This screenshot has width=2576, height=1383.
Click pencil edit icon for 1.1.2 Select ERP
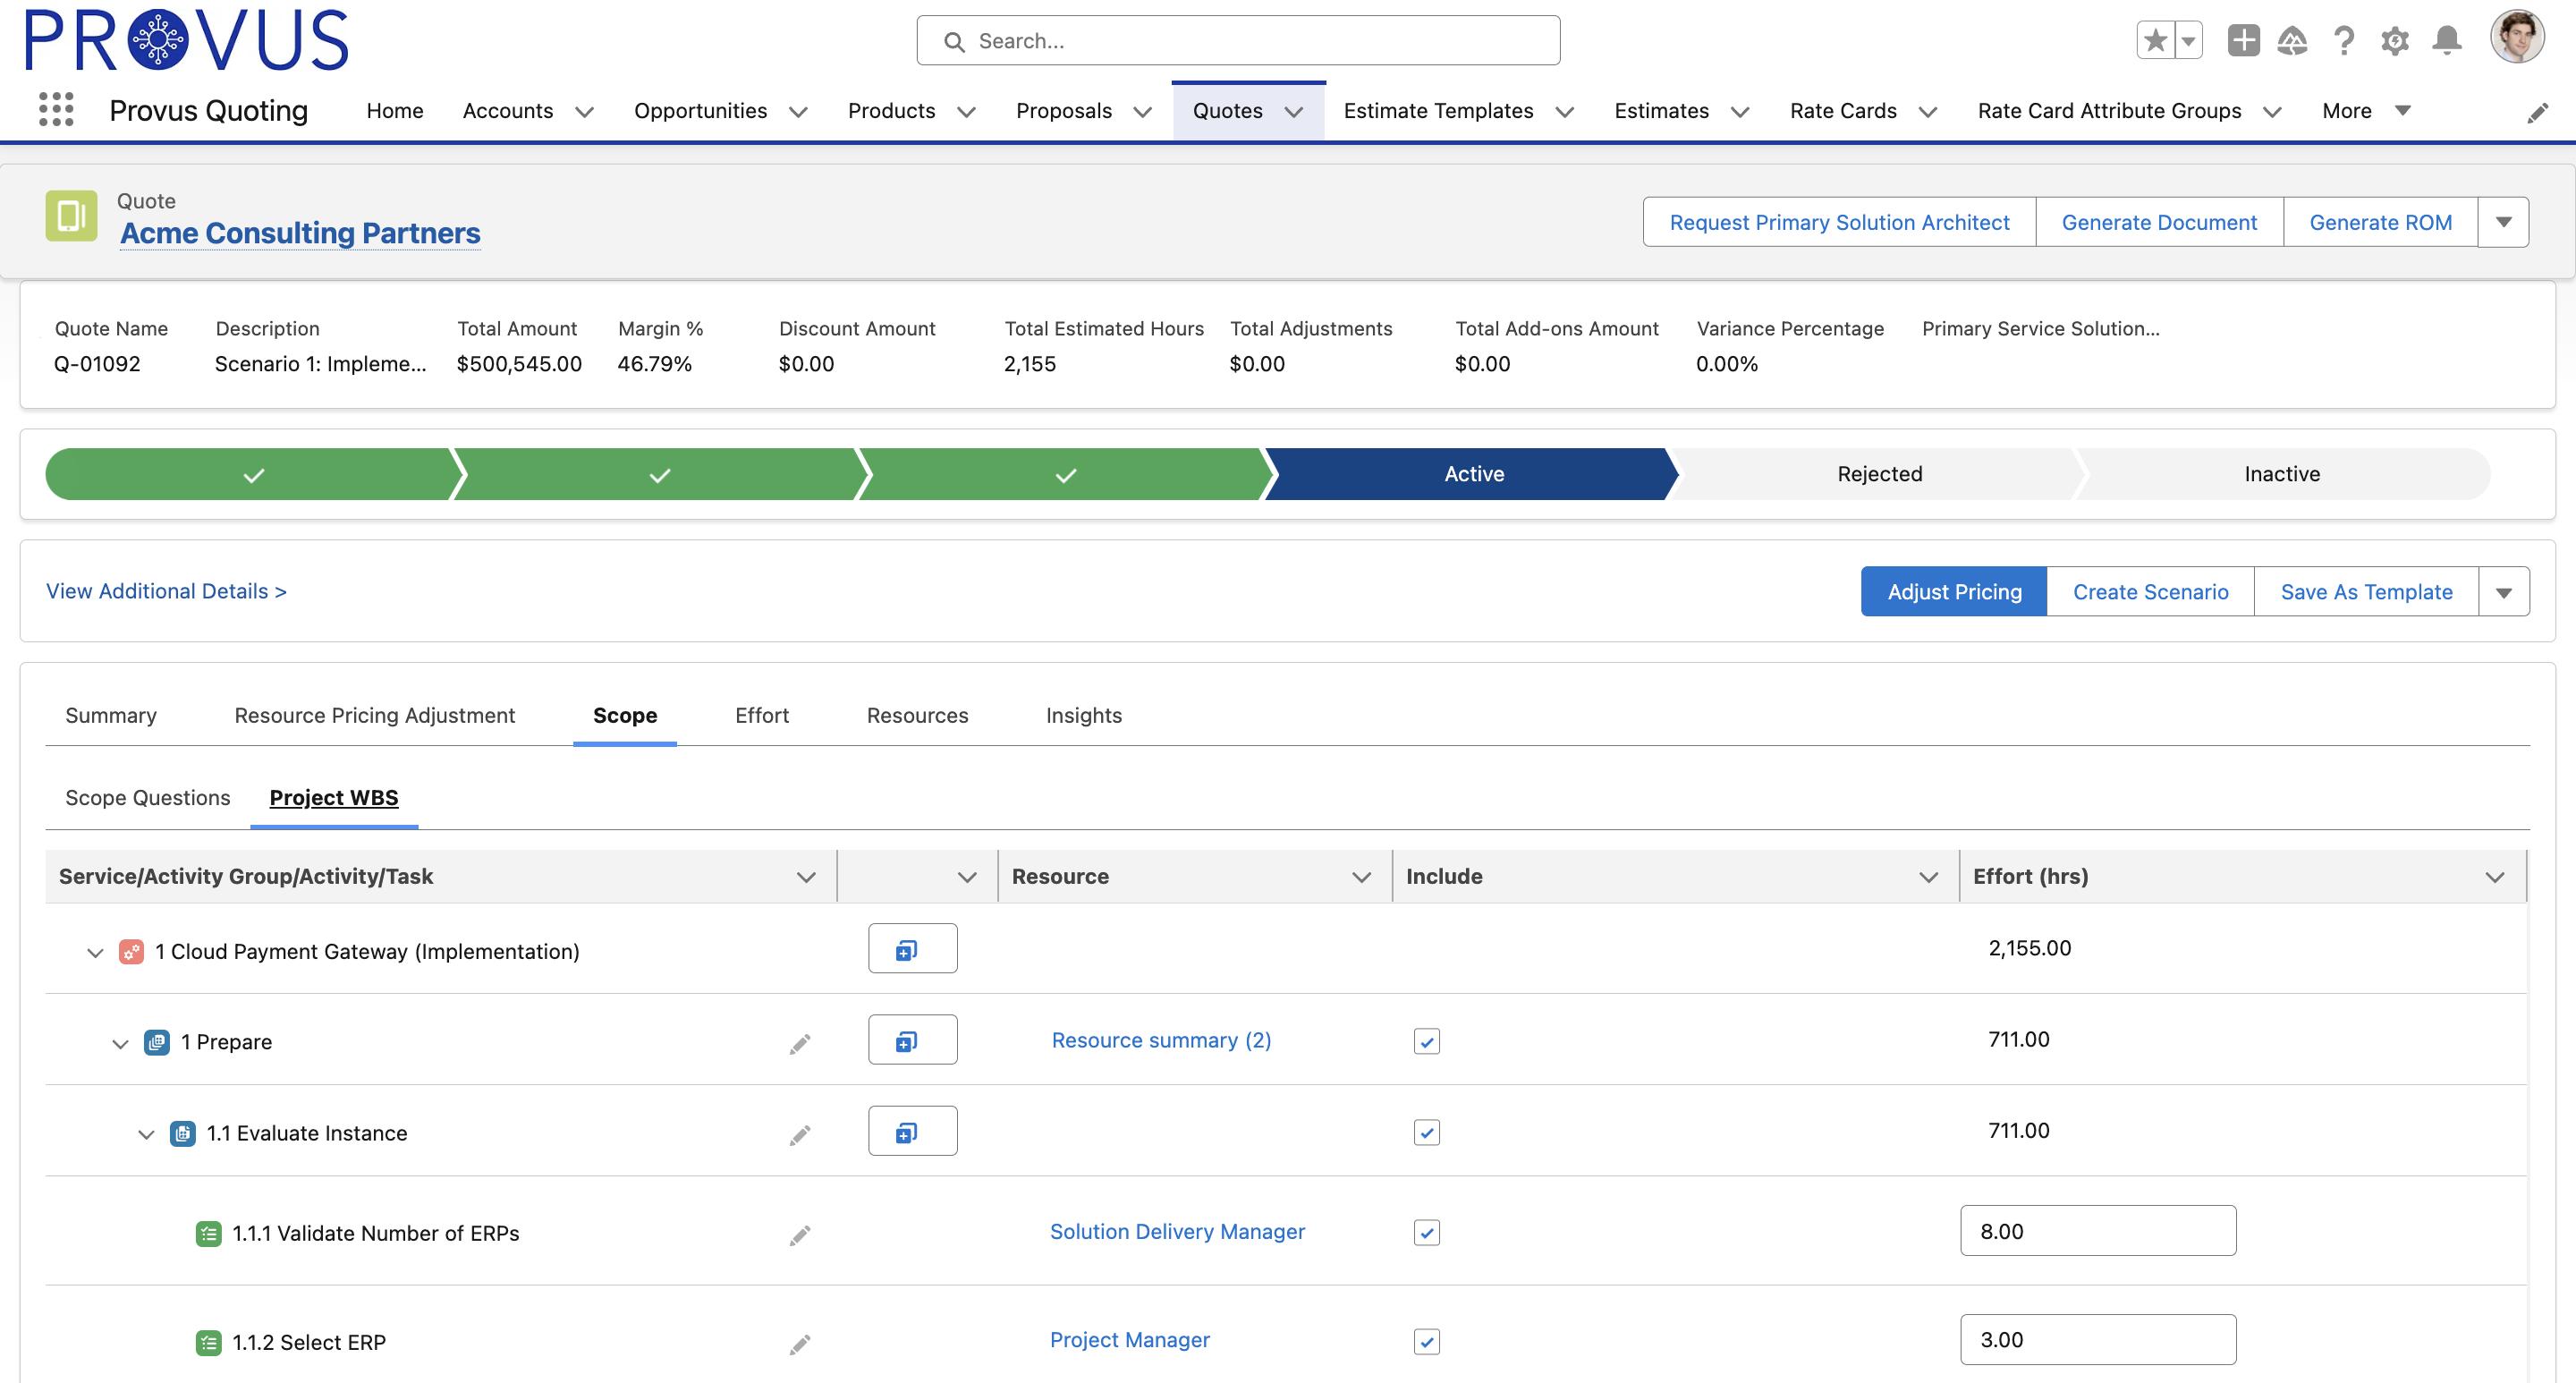coord(799,1343)
